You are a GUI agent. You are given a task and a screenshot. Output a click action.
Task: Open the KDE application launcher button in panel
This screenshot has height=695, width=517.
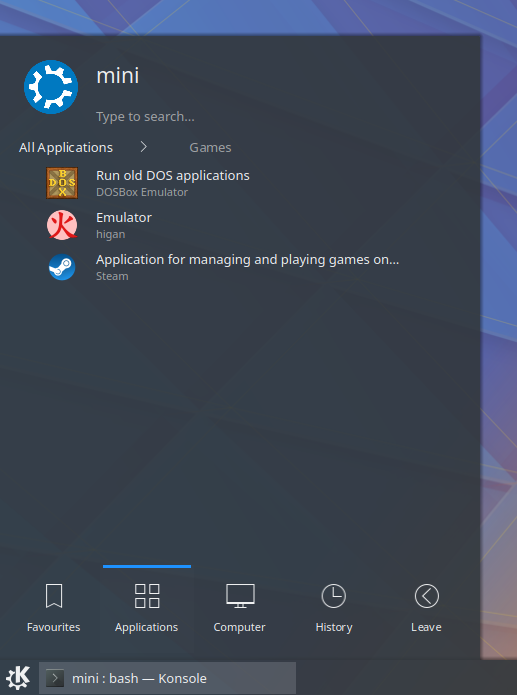coord(18,678)
